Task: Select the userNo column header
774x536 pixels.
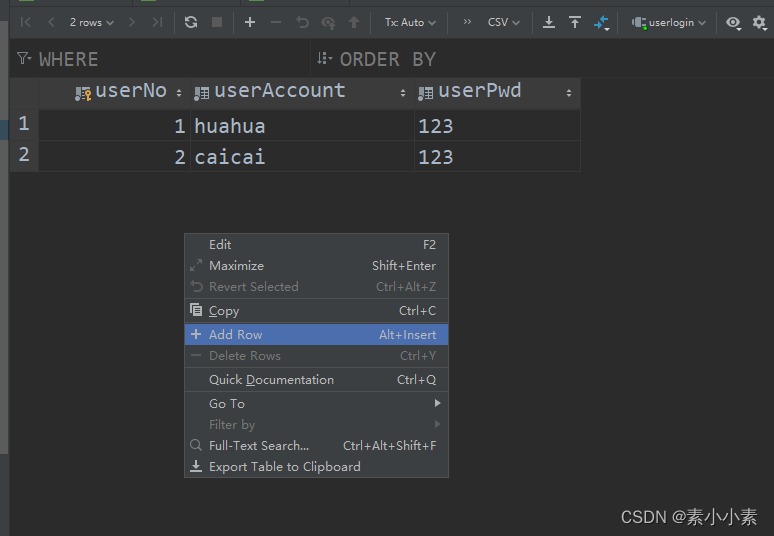Action: coord(115,92)
